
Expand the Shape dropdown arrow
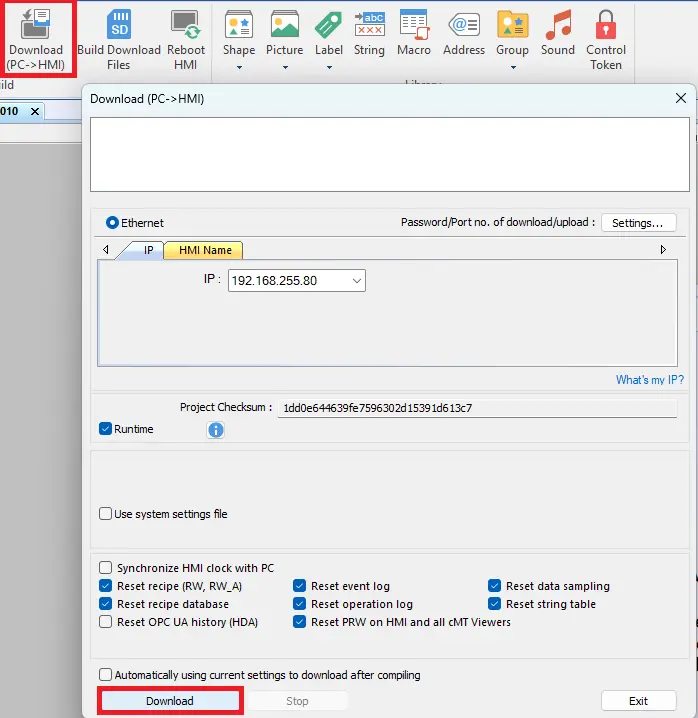(x=239, y=67)
